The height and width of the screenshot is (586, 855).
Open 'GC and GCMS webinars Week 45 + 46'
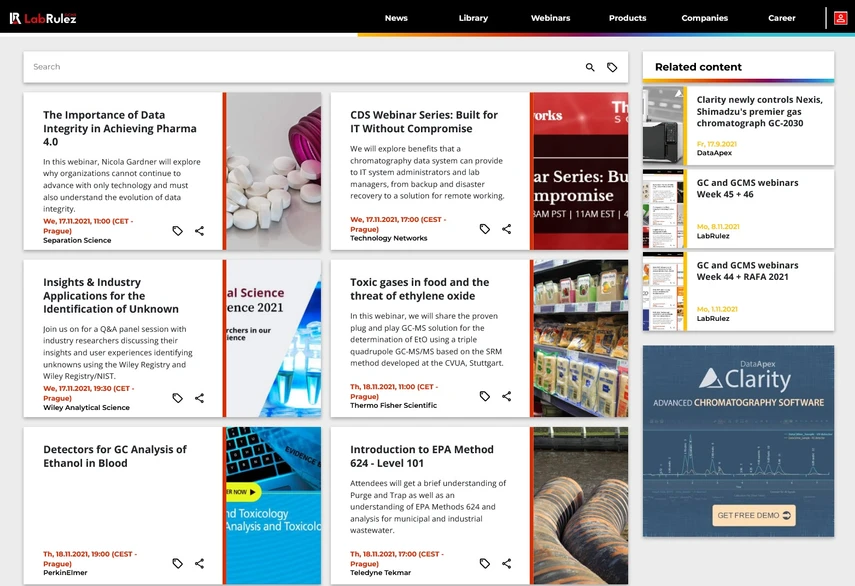coord(748,188)
